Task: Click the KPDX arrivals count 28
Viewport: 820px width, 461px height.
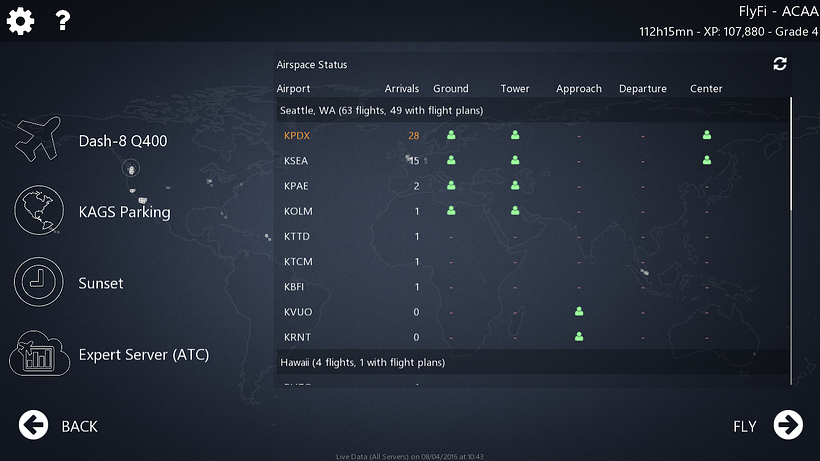Action: click(414, 135)
